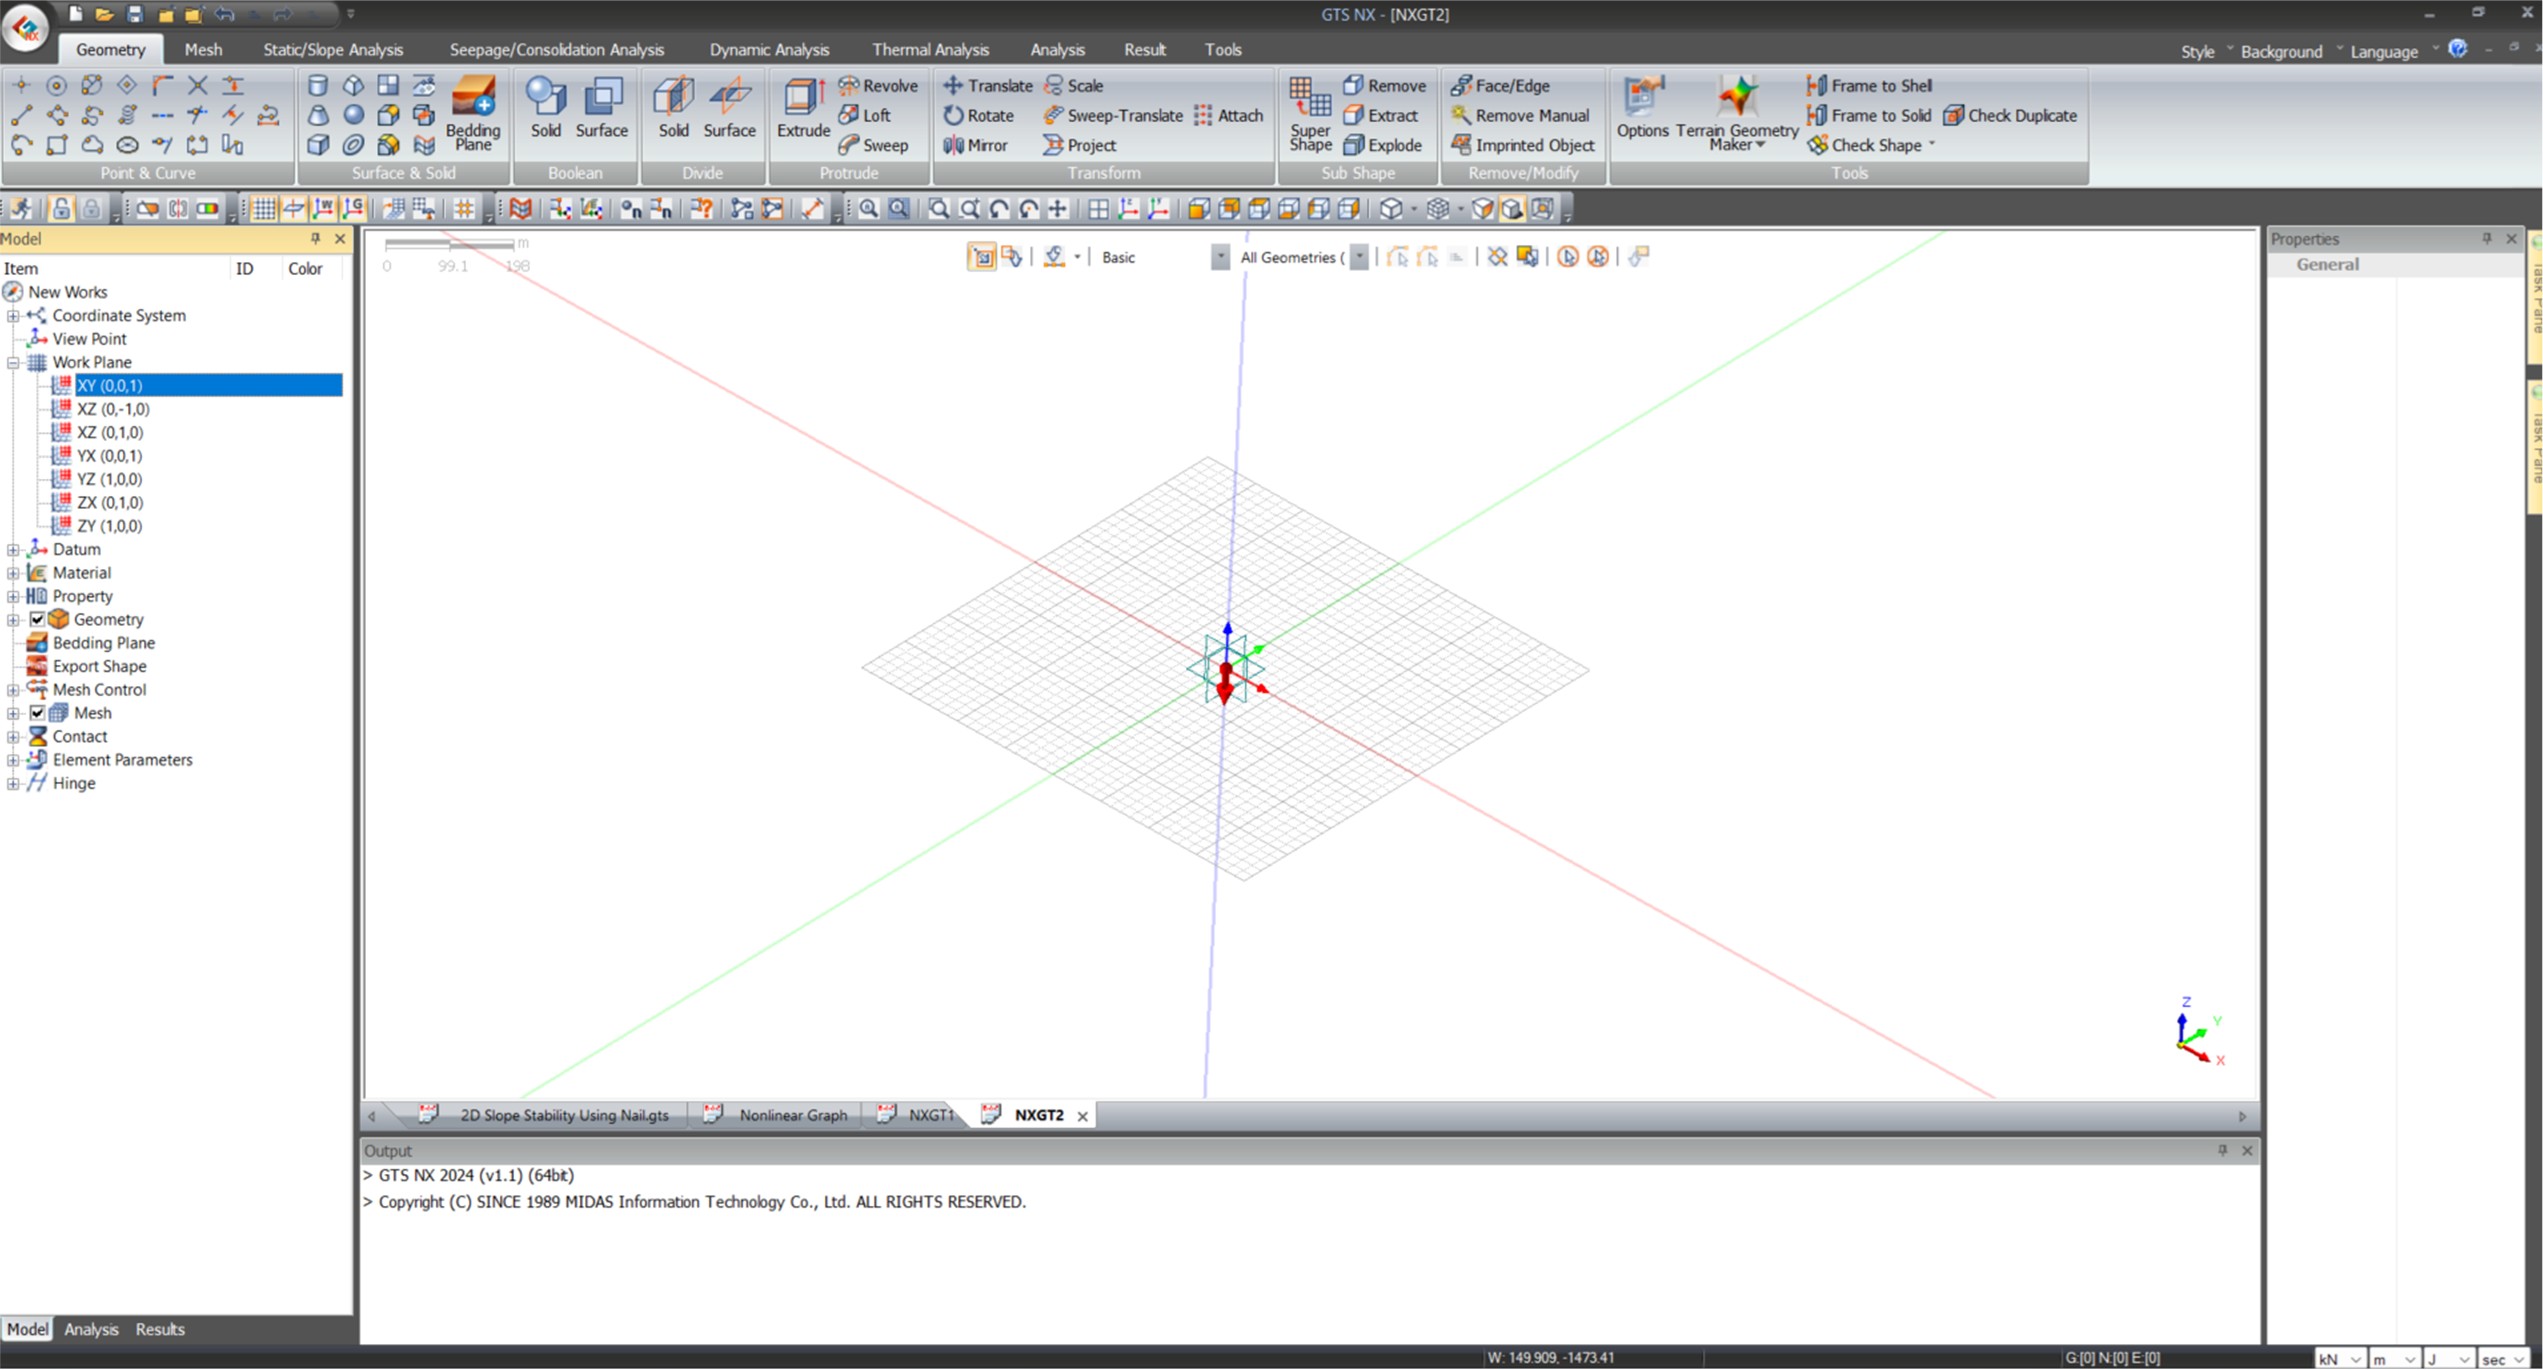The width and height of the screenshot is (2543, 1370).
Task: Open the All Geometries filter dropdown
Action: 1359,257
